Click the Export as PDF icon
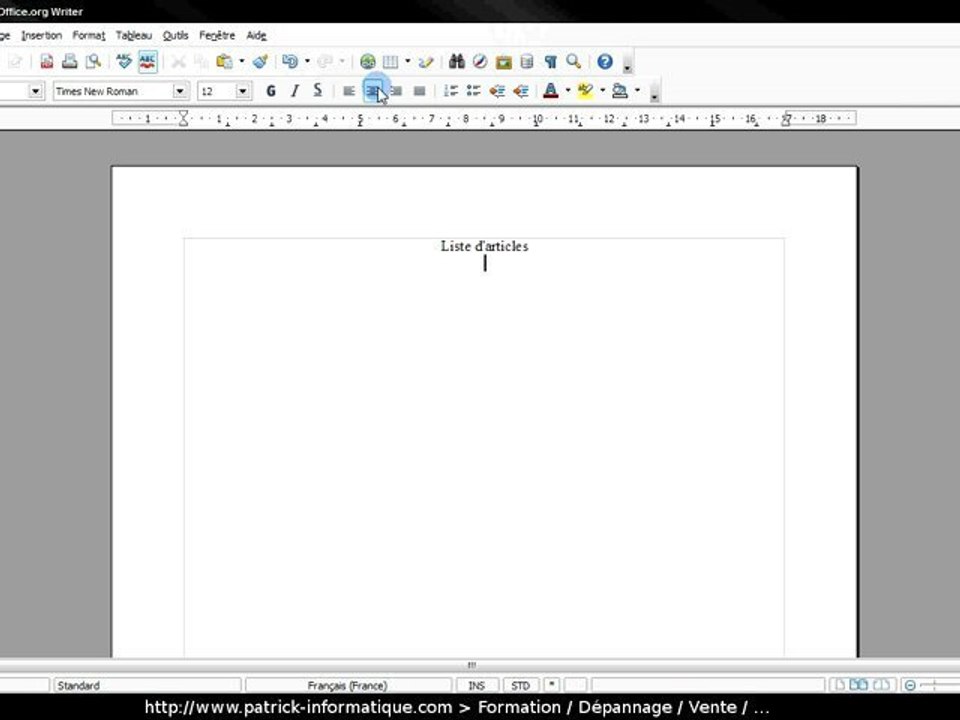 [47, 61]
